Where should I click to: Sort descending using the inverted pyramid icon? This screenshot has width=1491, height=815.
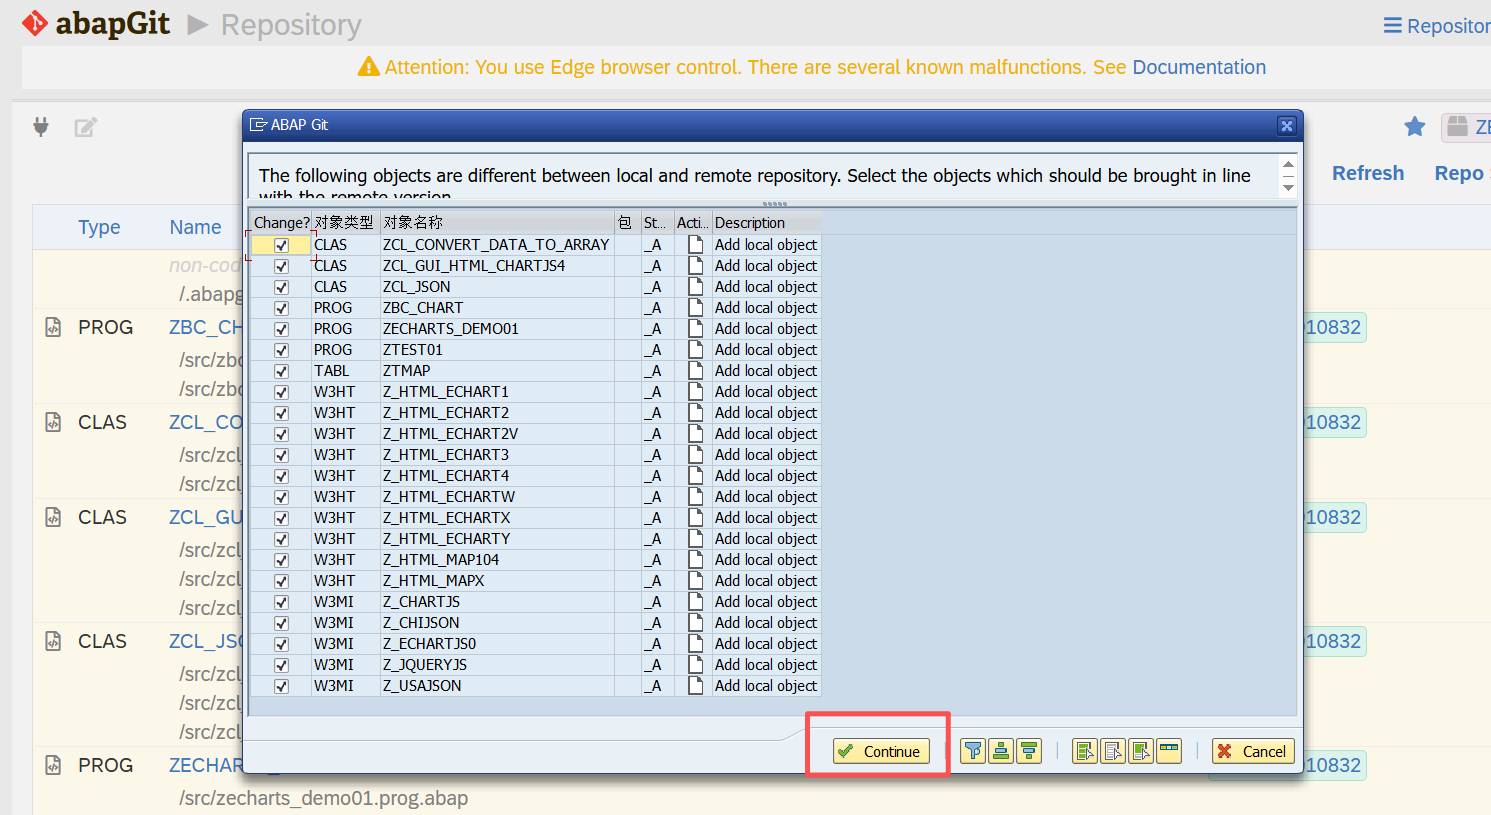(x=1029, y=751)
